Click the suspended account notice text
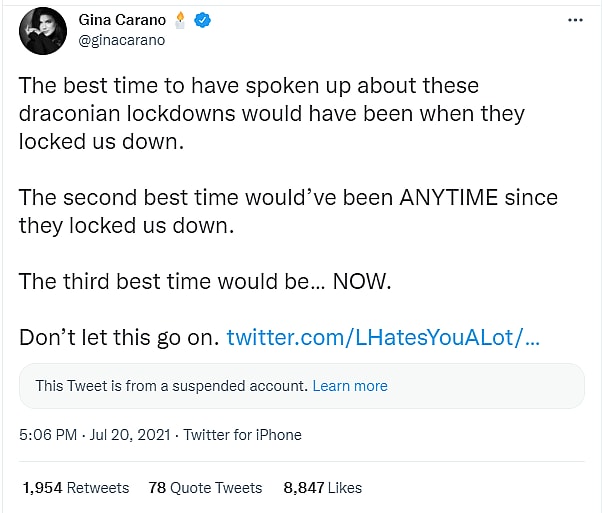 click(x=171, y=385)
